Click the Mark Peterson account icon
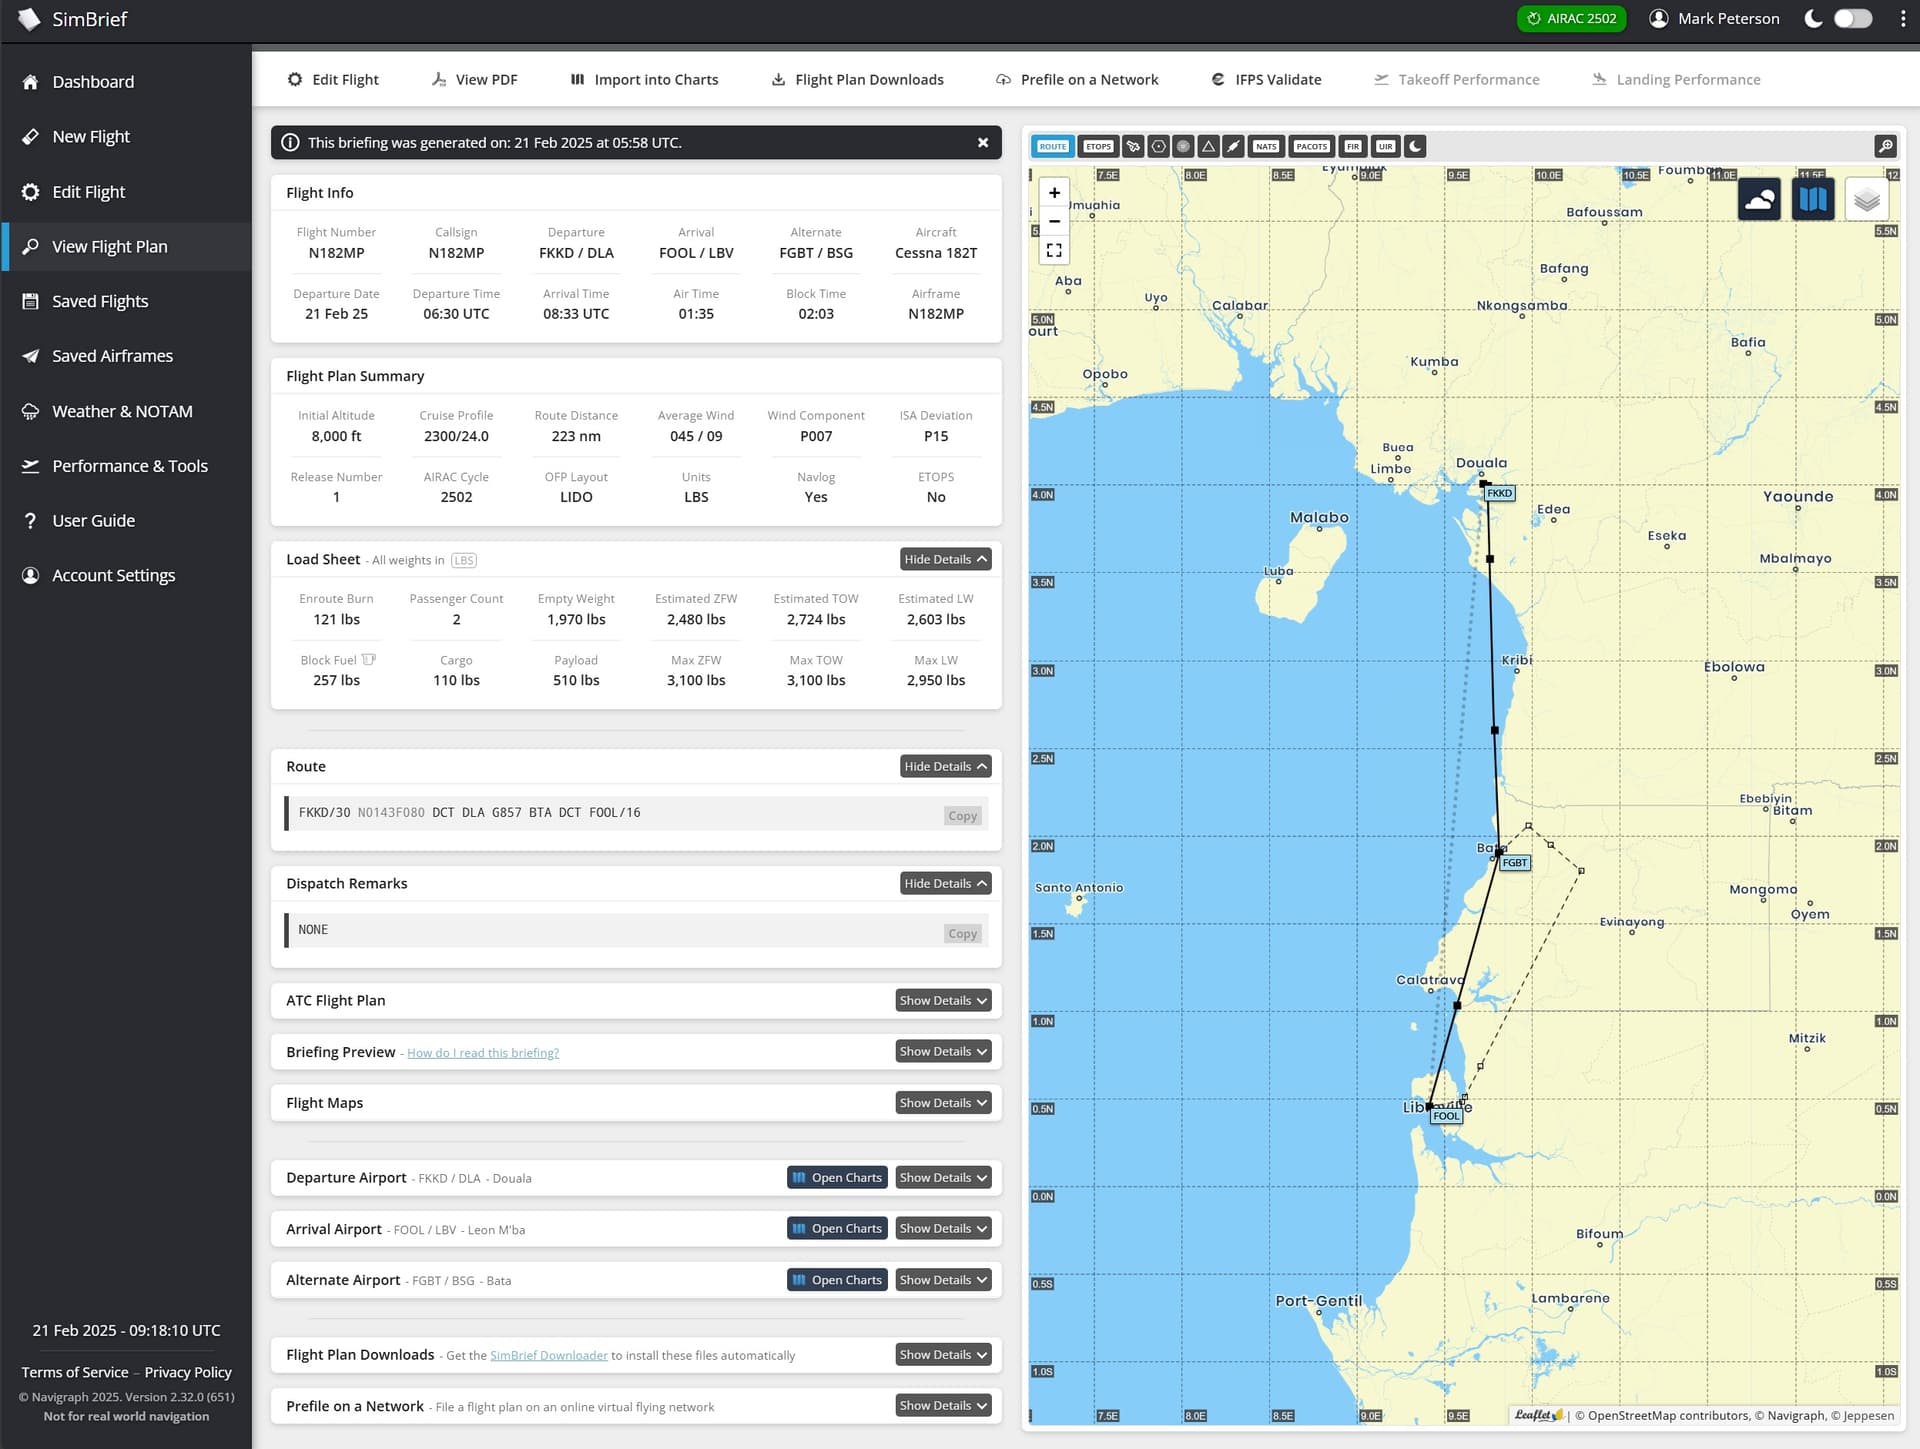 tap(1659, 19)
